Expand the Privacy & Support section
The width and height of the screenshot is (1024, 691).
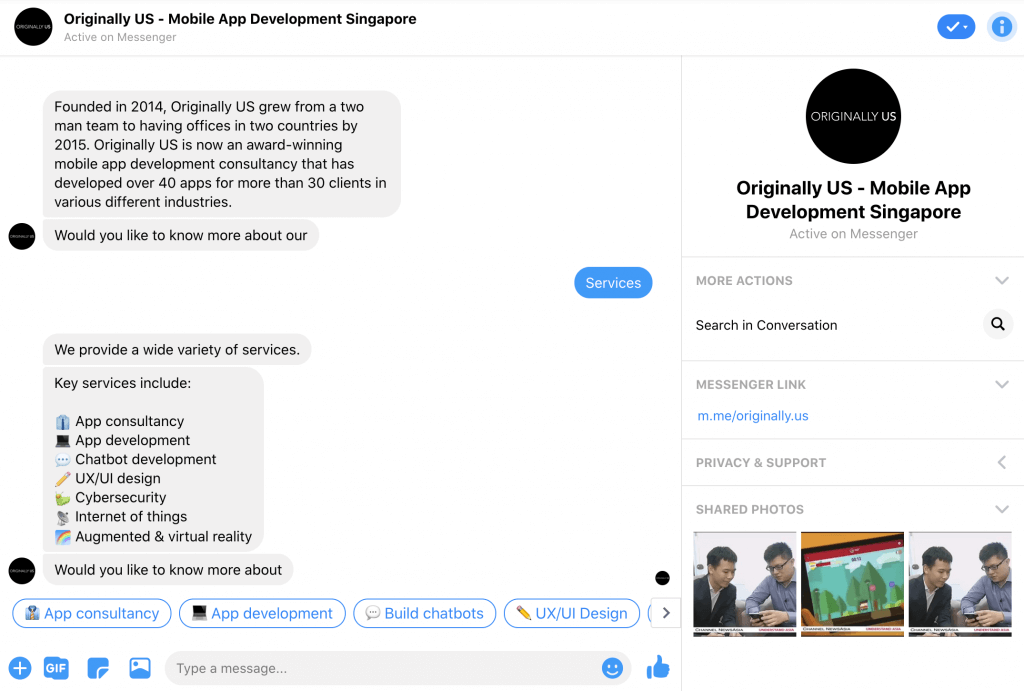pos(1002,462)
